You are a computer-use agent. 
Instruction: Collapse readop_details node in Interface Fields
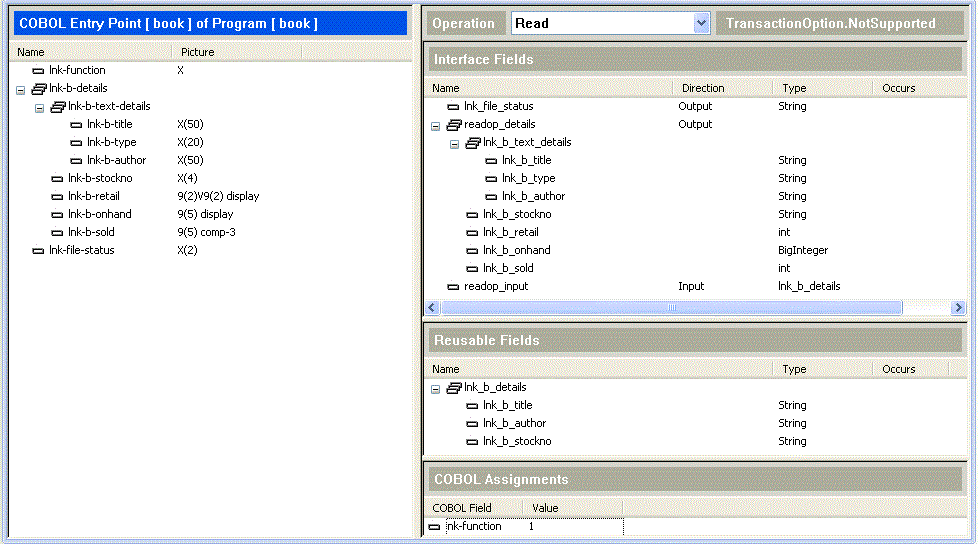point(436,125)
